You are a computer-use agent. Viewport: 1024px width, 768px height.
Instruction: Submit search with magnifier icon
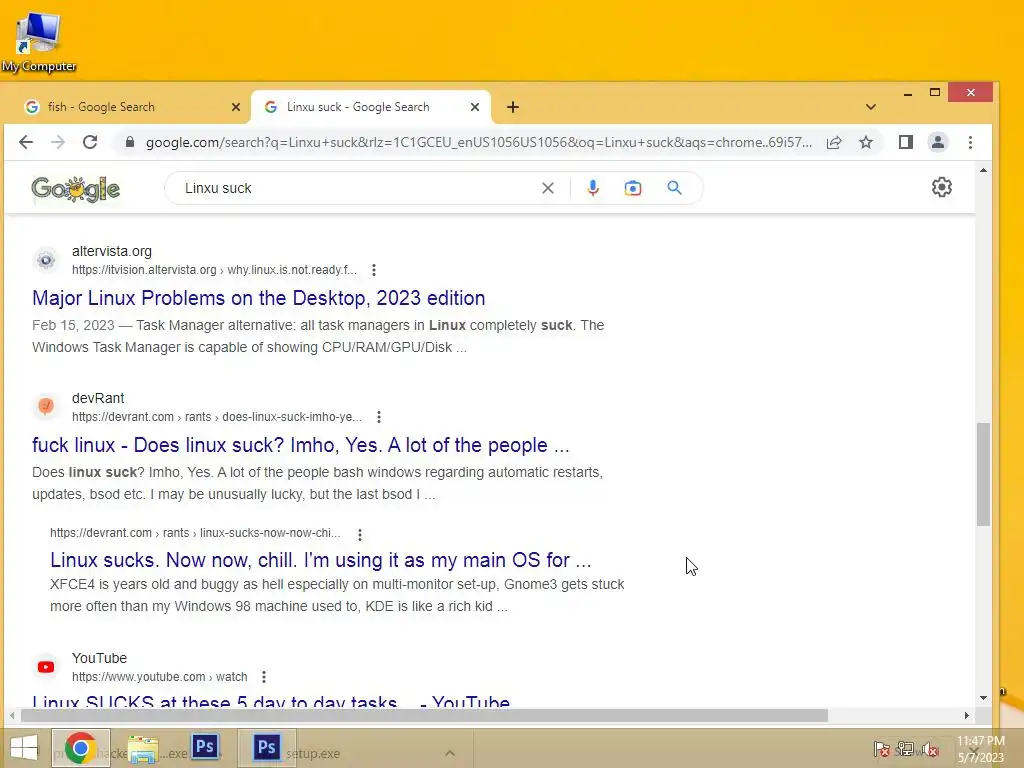[675, 188]
